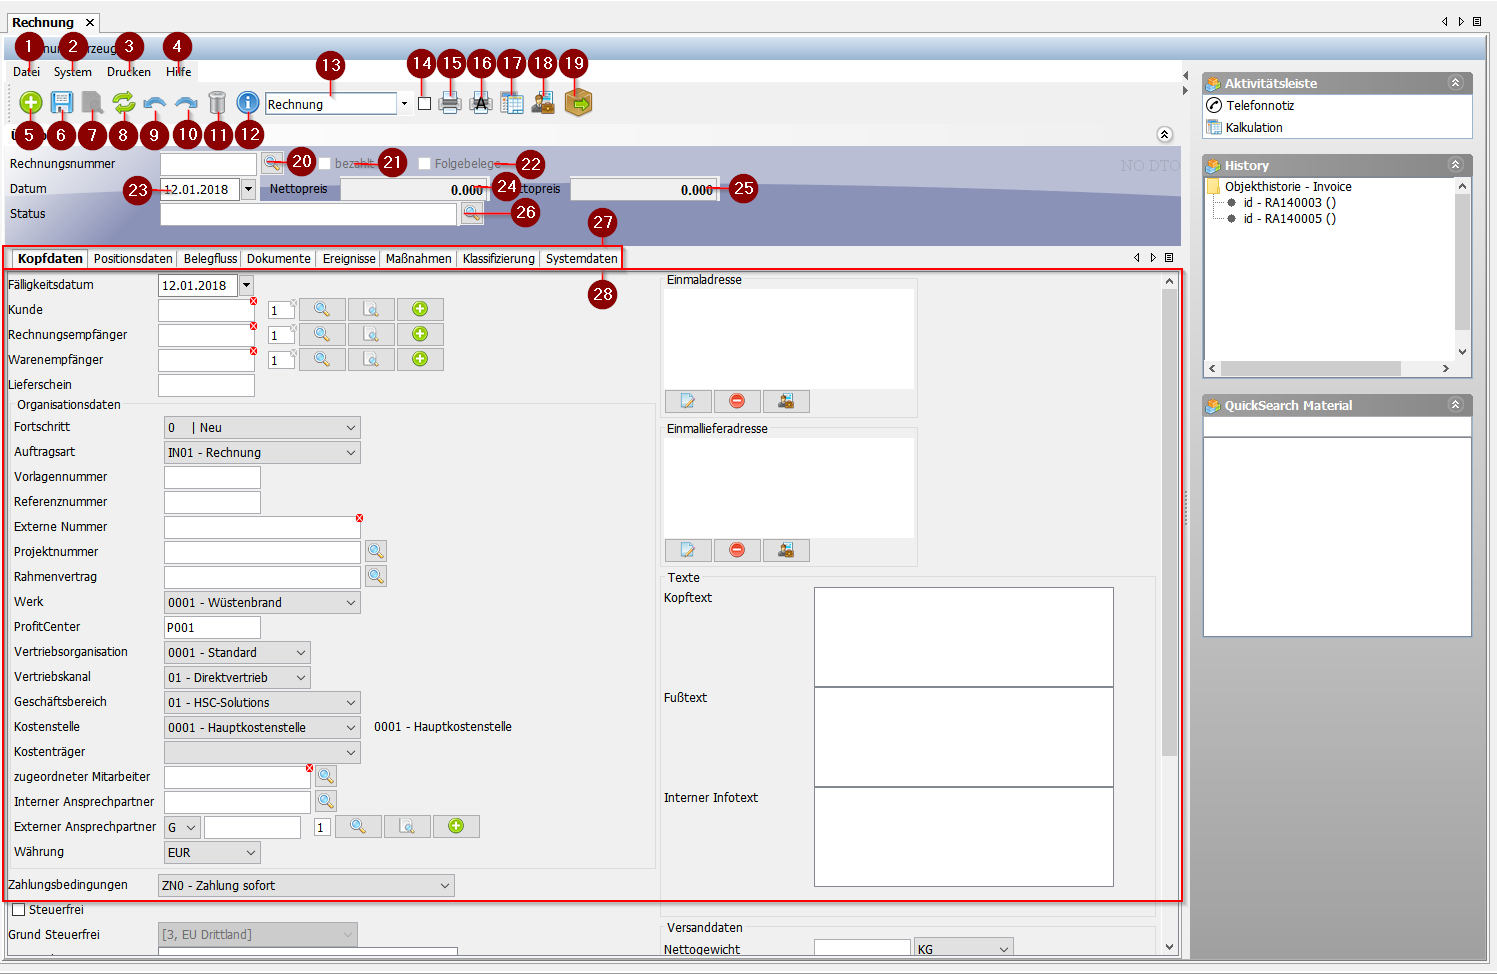
Task: Click Telefonnotiz in Aktivitätsleiste
Action: pos(1260,105)
